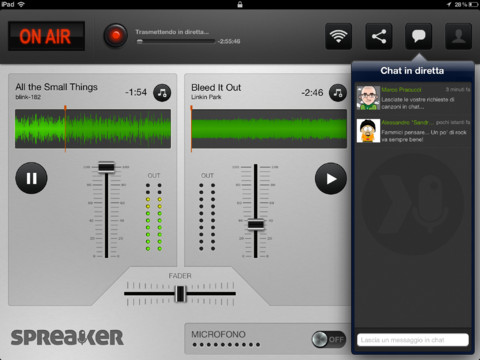
Task: Toggle the live chat speech bubble icon
Action: tap(419, 36)
